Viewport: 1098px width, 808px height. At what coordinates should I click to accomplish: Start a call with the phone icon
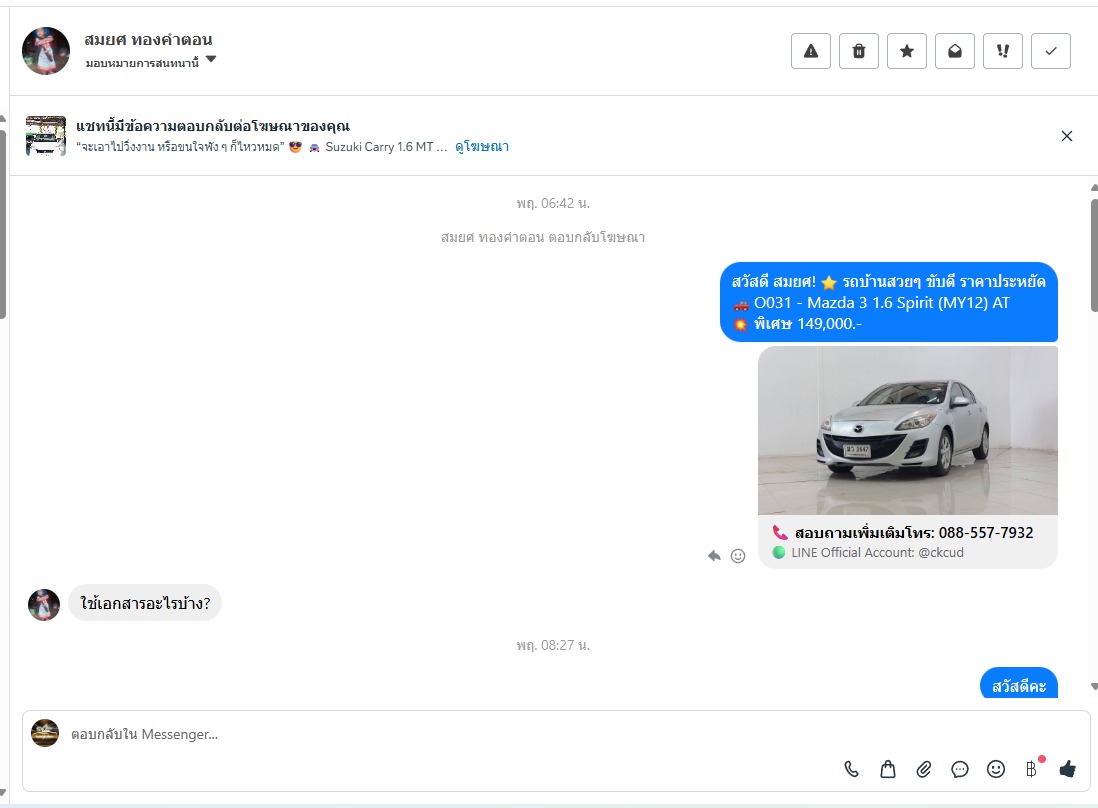(852, 769)
